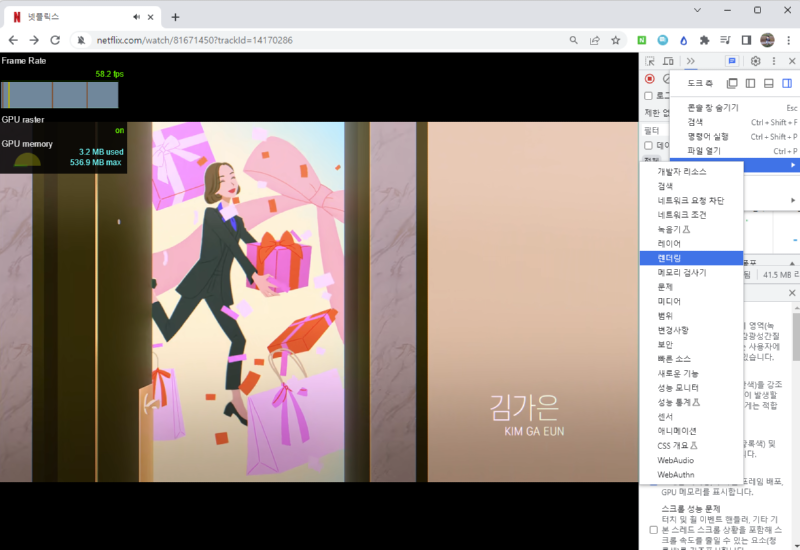This screenshot has height=550, width=800.
Task: Open DevTools settings gear
Action: (x=755, y=61)
